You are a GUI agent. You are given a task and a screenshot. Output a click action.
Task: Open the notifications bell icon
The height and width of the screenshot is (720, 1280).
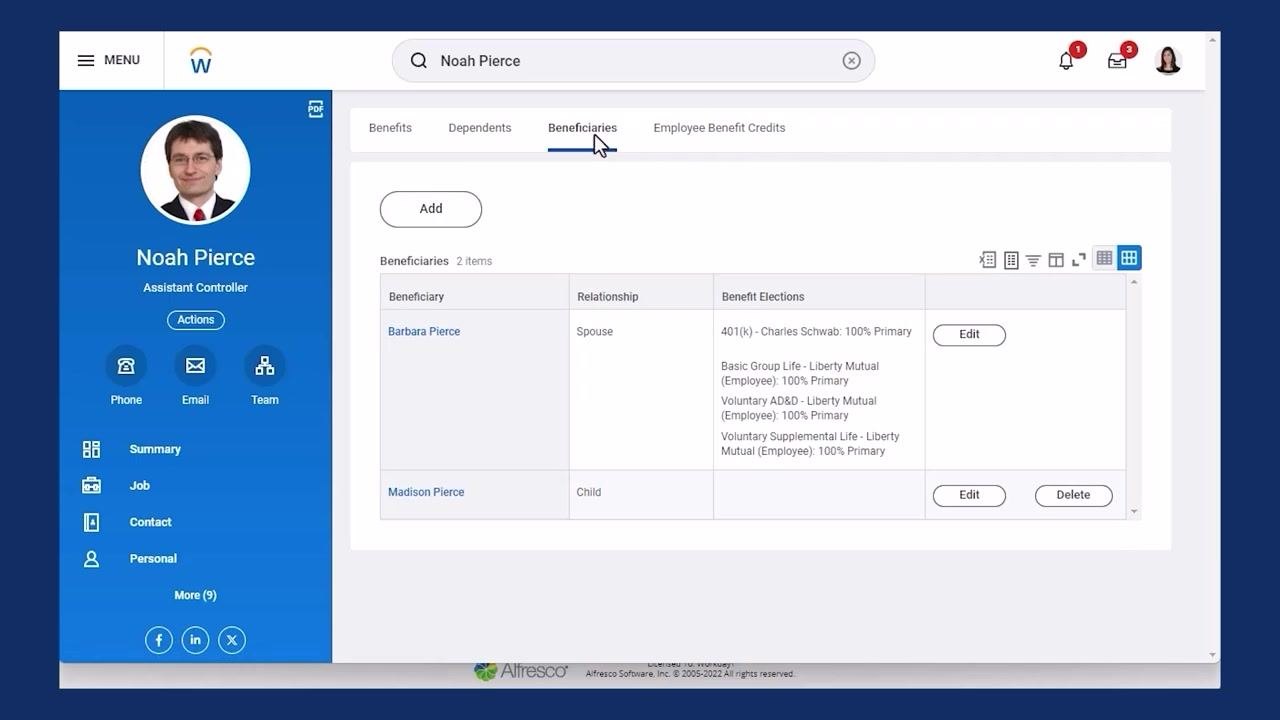pyautogui.click(x=1066, y=61)
